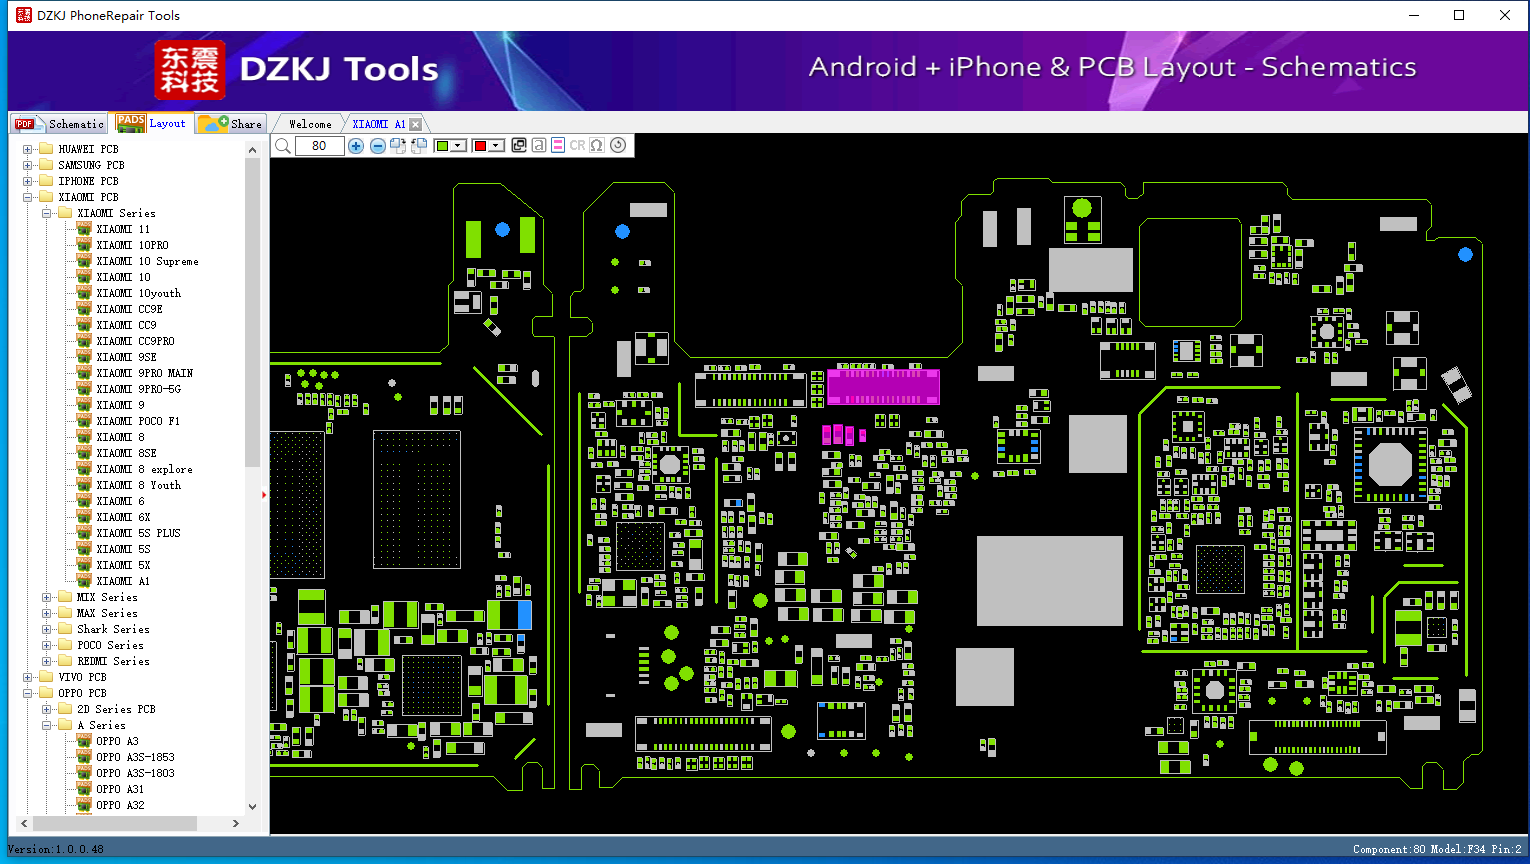Viewport: 1530px width, 864px height.
Task: Open XIAOMI 10 Supreme in the tree
Action: pyautogui.click(x=147, y=261)
